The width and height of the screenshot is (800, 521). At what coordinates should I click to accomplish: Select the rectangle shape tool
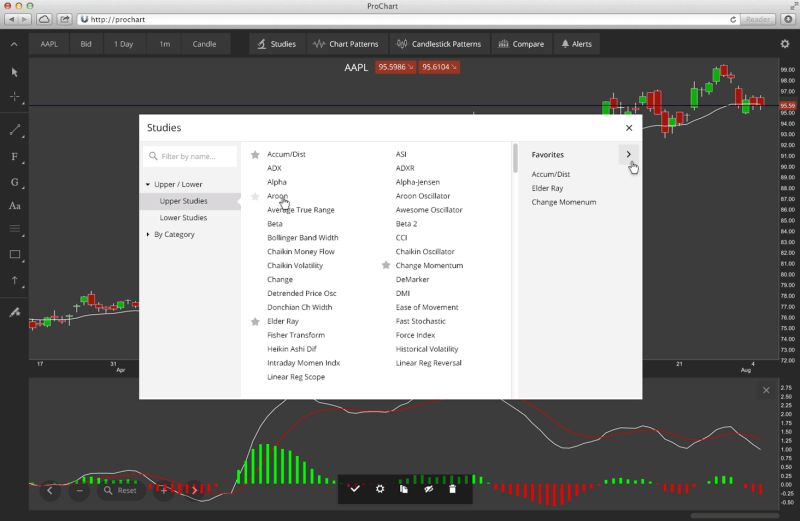point(14,254)
